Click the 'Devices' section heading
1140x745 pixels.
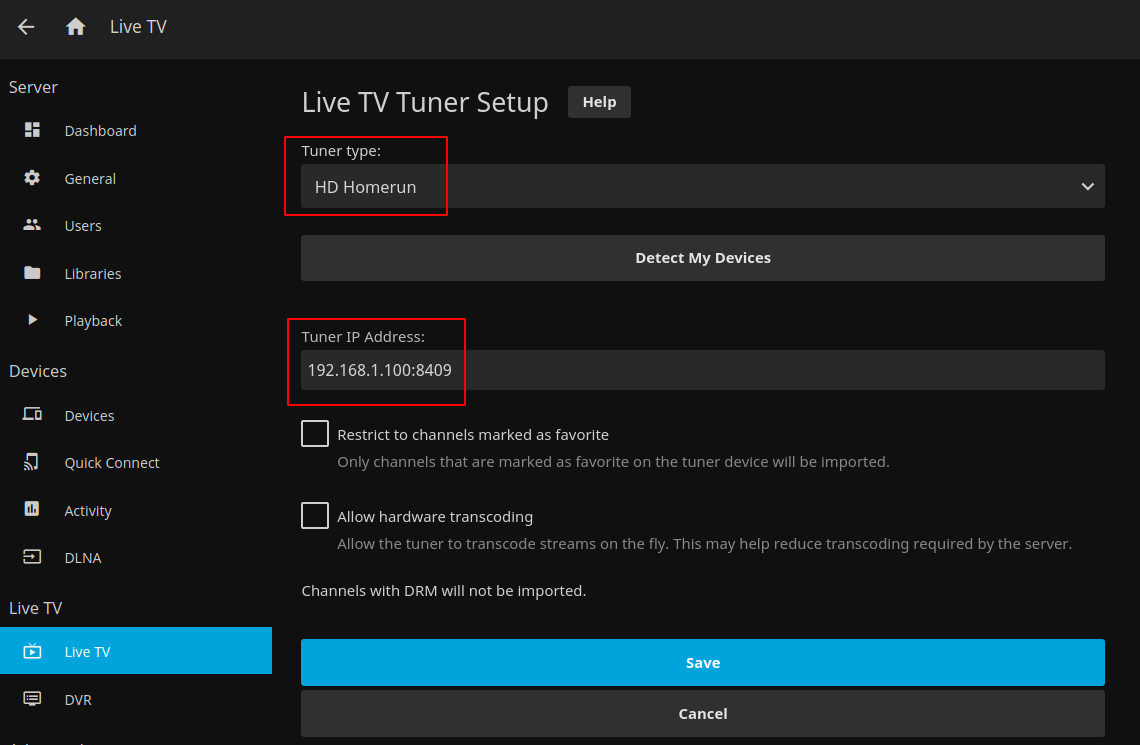pyautogui.click(x=38, y=371)
